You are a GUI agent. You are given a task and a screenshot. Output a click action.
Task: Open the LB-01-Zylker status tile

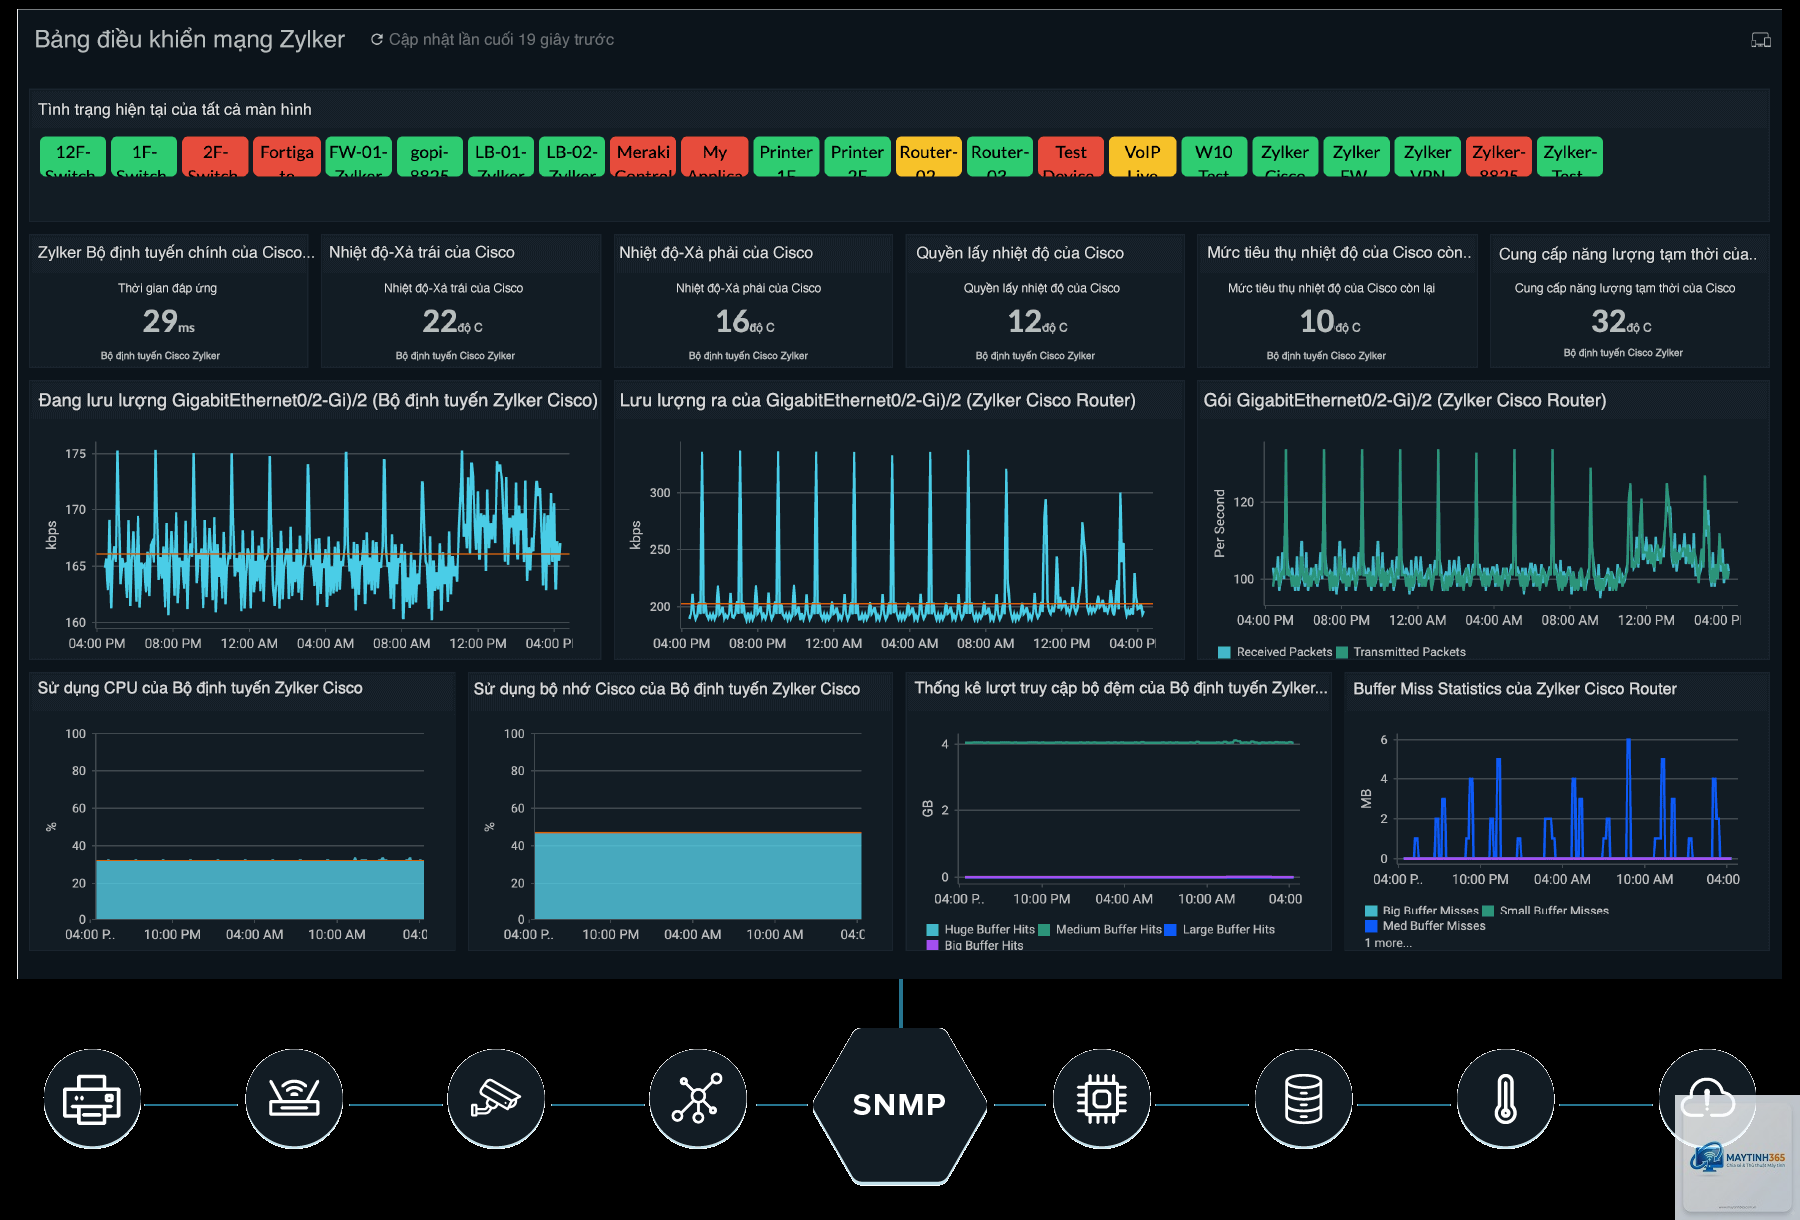501,157
